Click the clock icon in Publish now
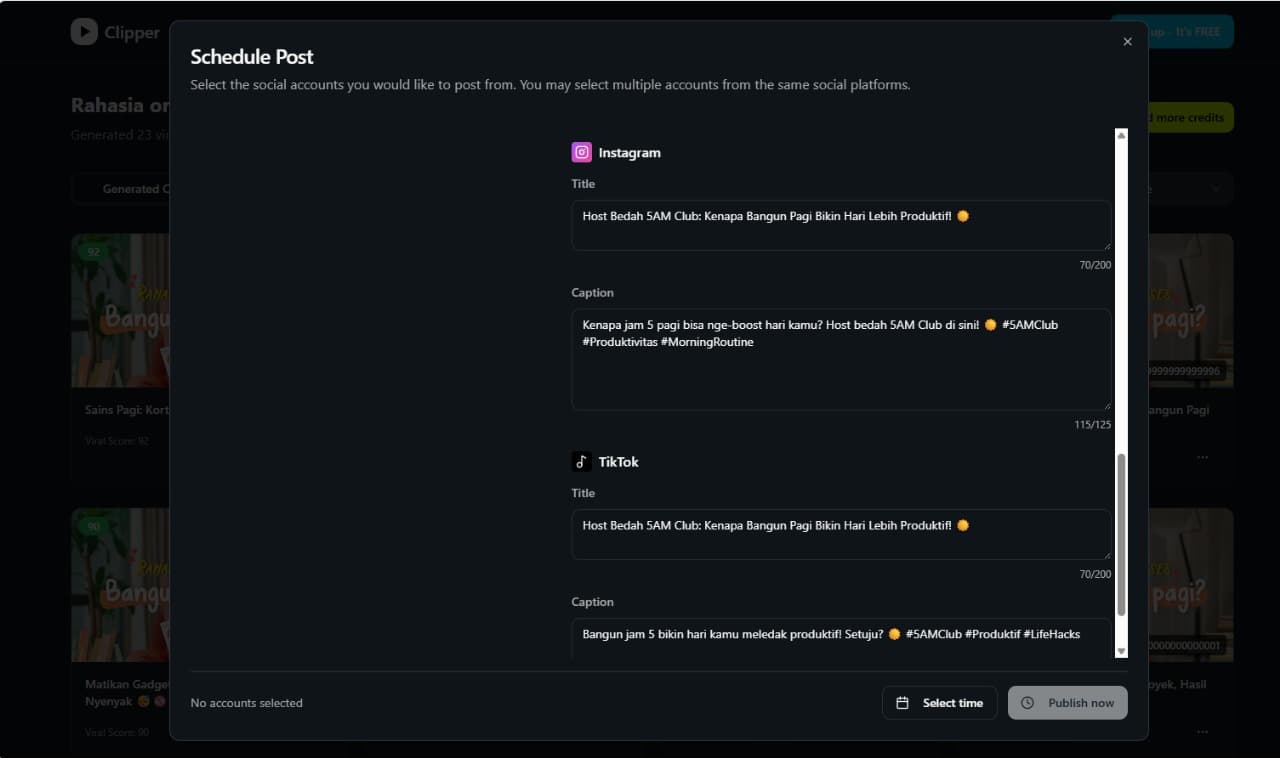The width and height of the screenshot is (1280, 758). coord(1027,703)
